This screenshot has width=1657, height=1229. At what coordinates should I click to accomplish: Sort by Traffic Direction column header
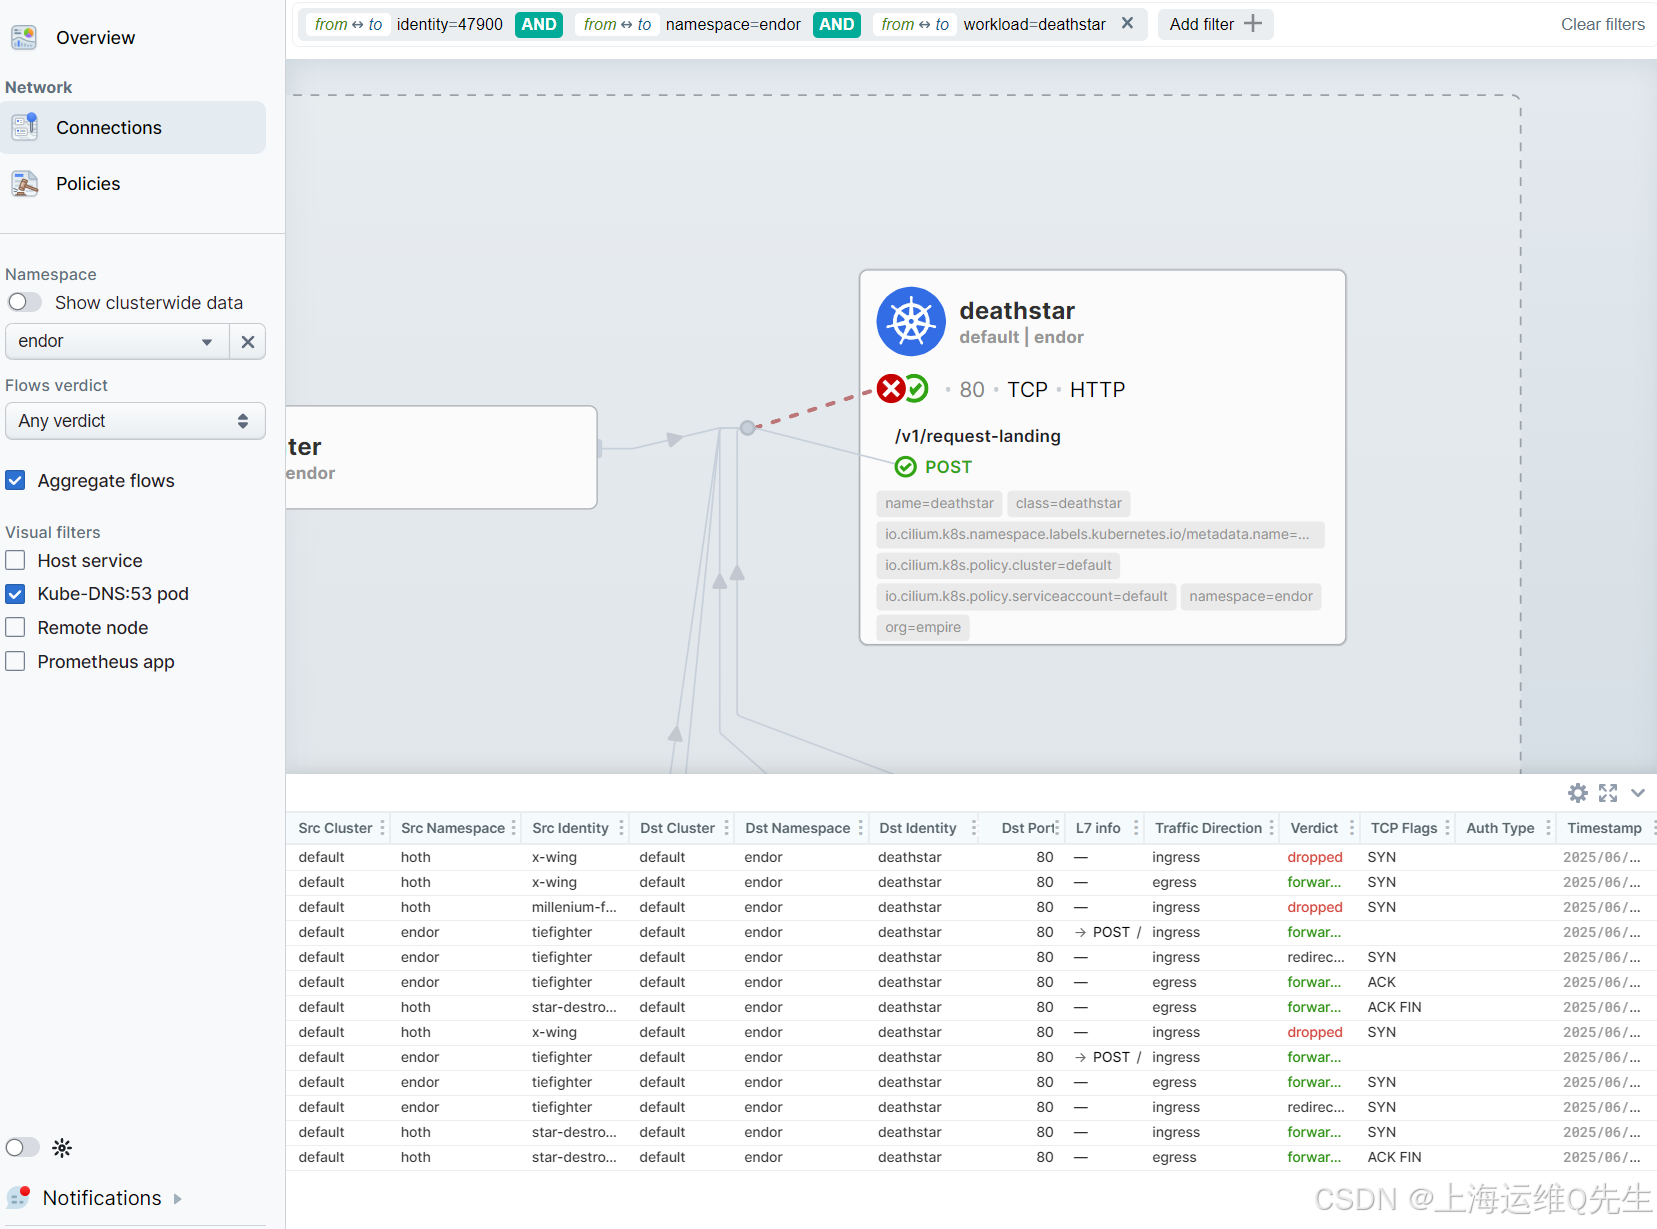1208,828
